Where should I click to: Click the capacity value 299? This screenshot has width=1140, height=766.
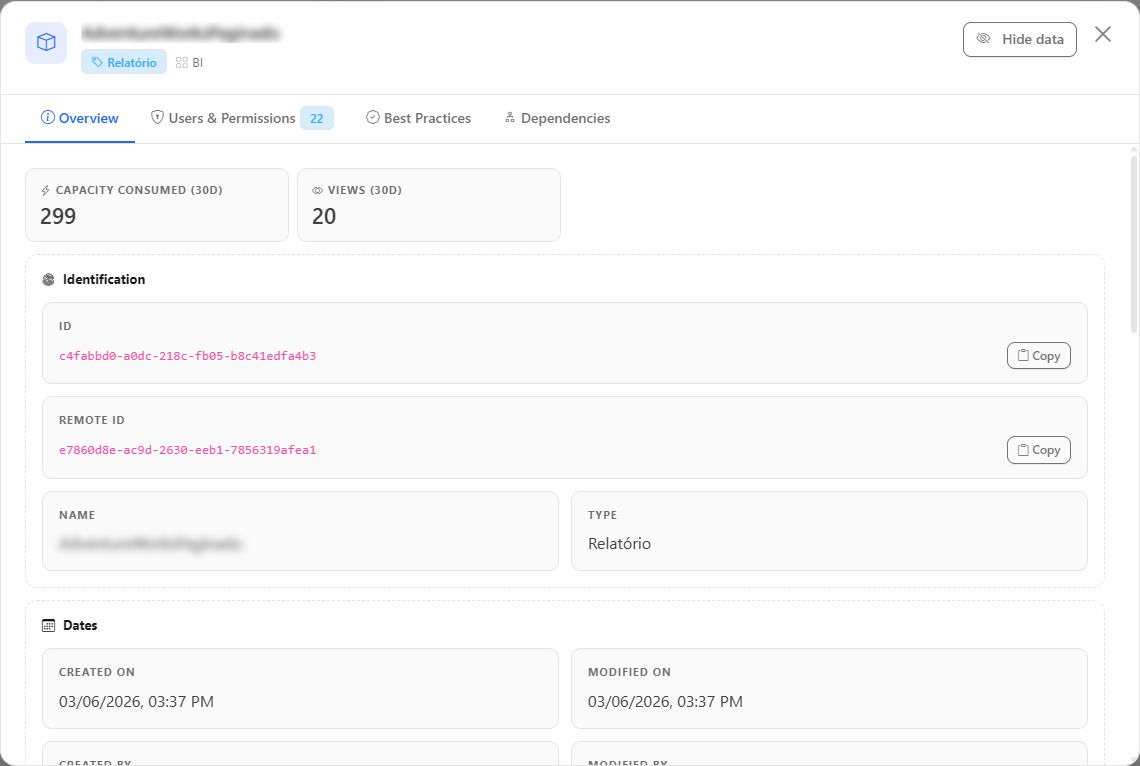pos(58,217)
